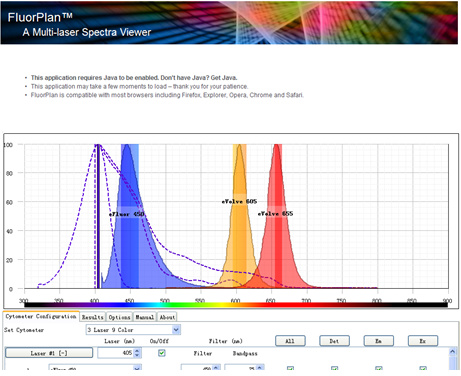Click the Em button
This screenshot has width=461, height=376.
click(x=379, y=341)
